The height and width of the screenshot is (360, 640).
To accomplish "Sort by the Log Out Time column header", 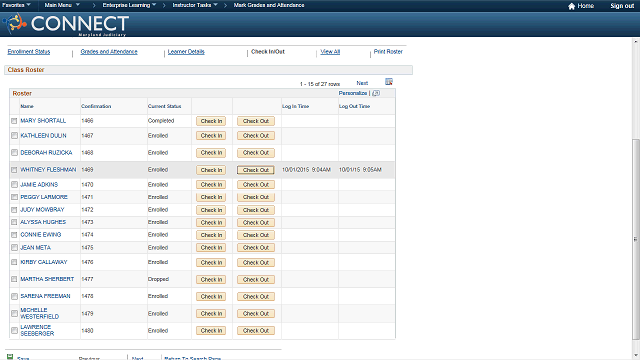I will click(354, 106).
